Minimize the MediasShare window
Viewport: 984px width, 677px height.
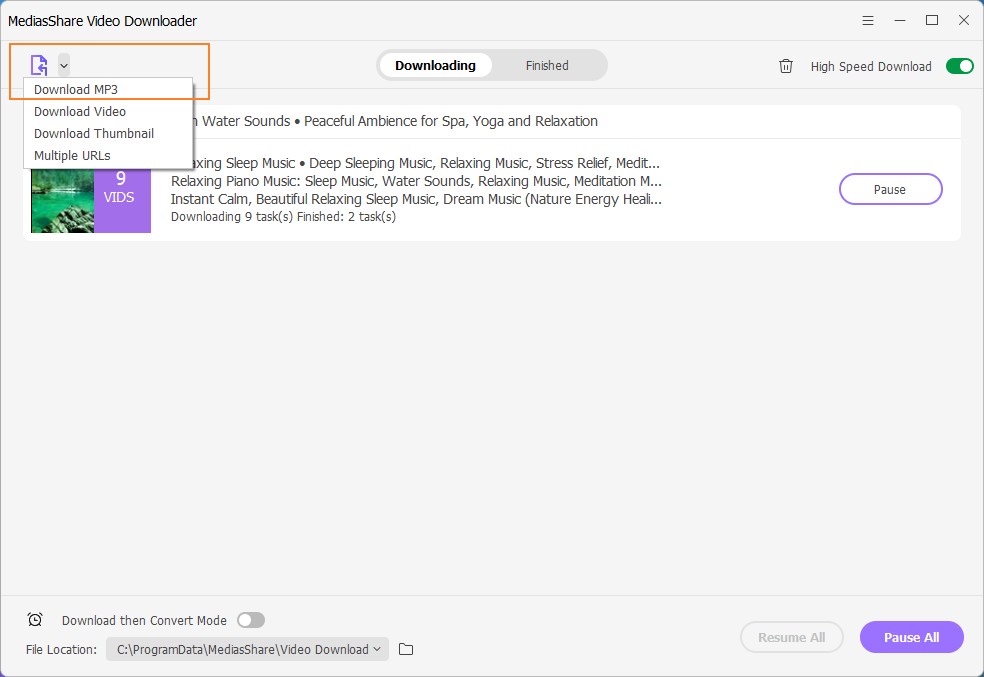(x=899, y=20)
